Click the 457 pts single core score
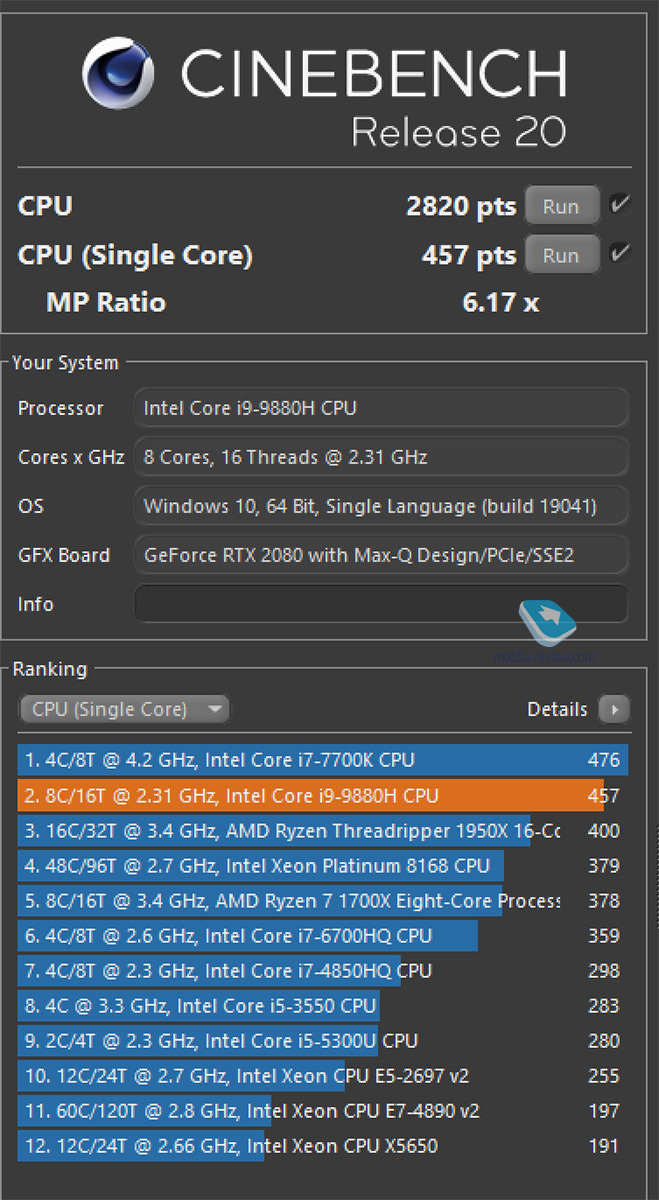The height and width of the screenshot is (1200, 659). click(469, 255)
